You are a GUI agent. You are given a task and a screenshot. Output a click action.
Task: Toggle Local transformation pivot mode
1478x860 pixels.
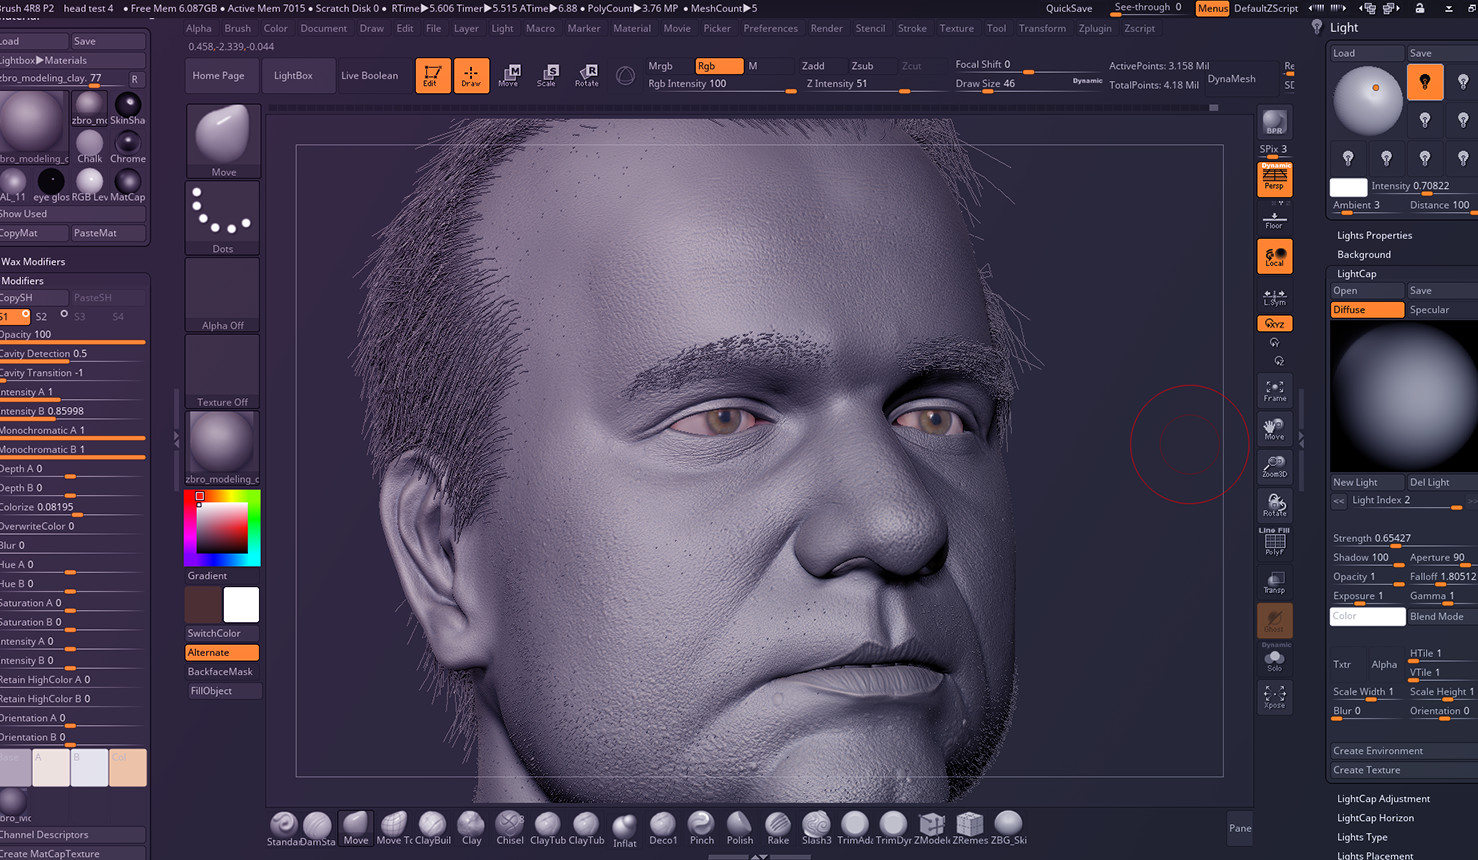1274,256
